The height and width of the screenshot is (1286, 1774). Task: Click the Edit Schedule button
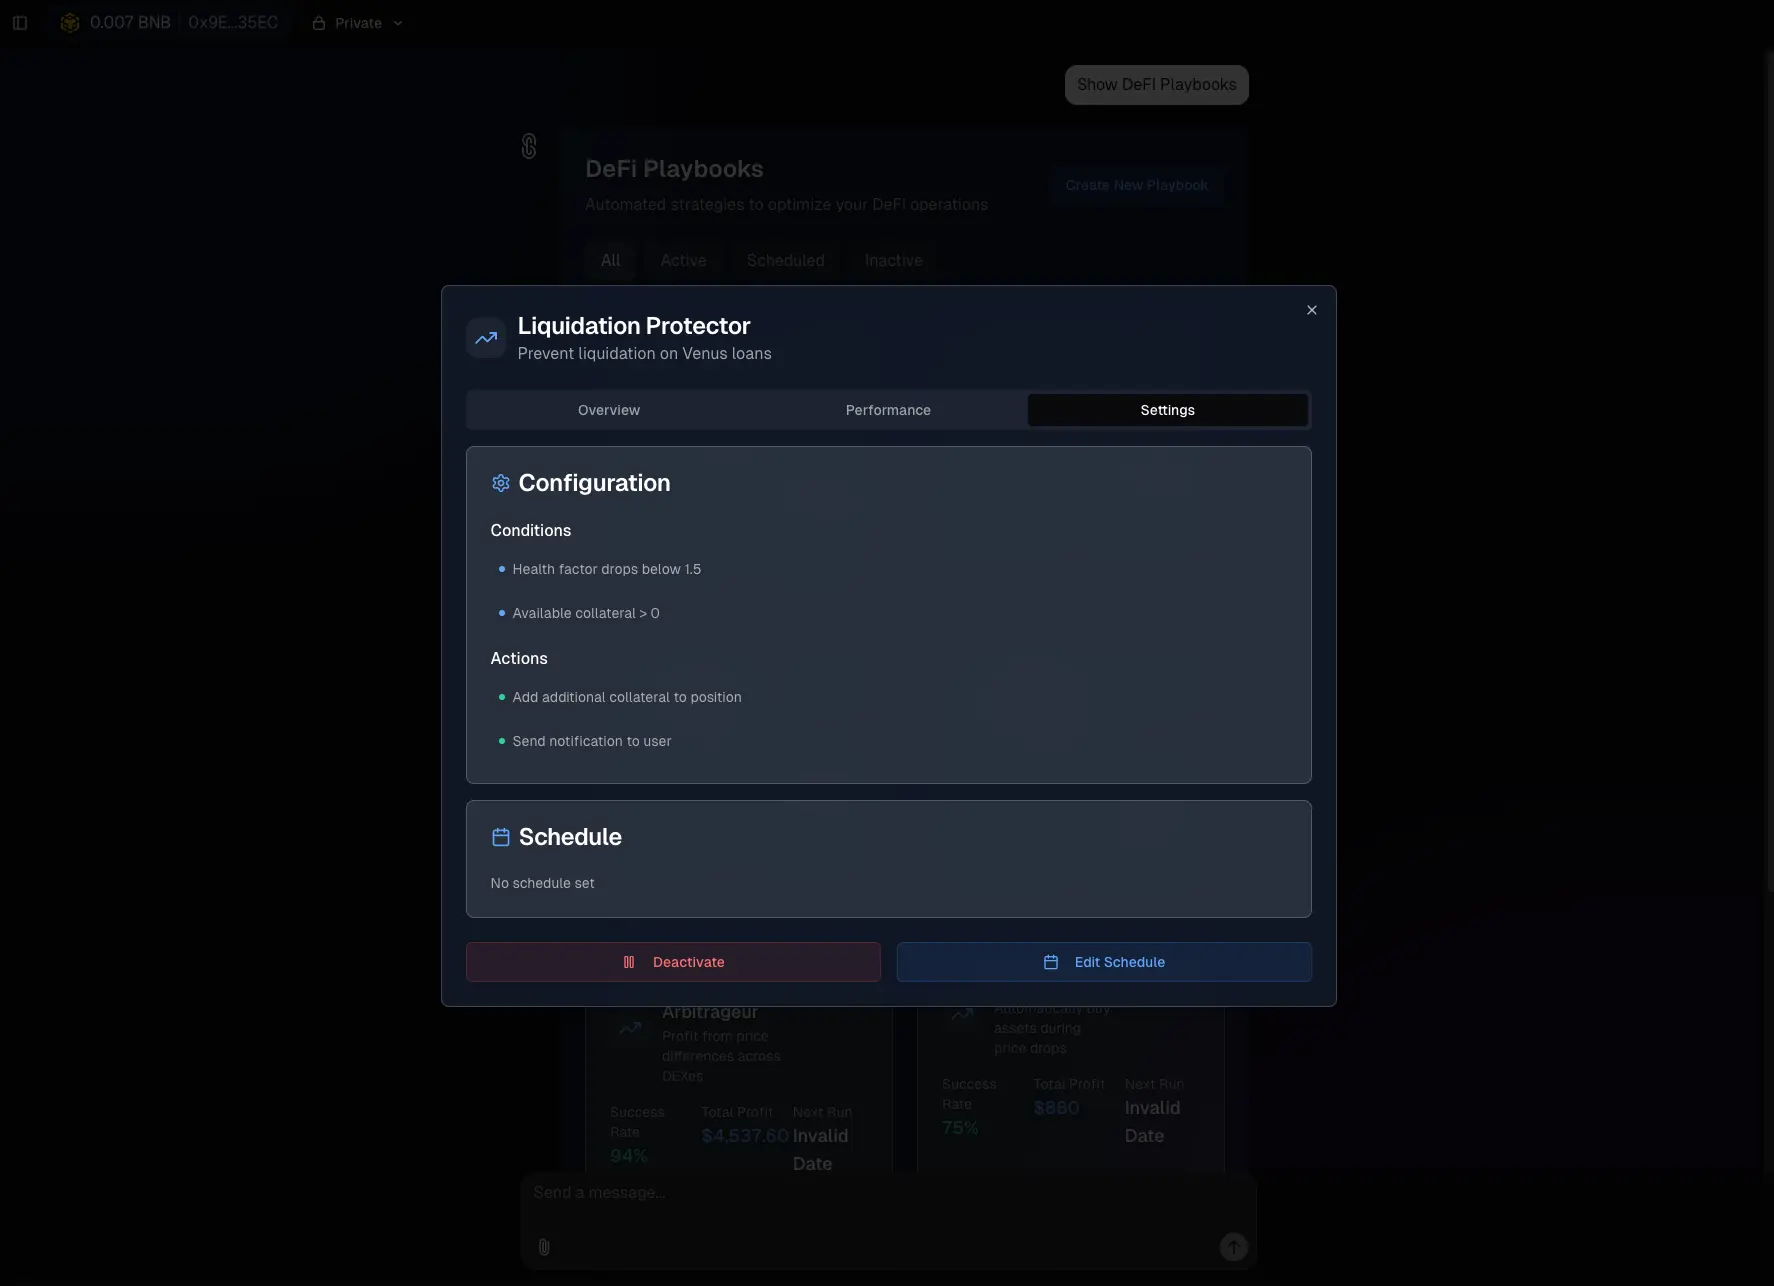pos(1104,962)
